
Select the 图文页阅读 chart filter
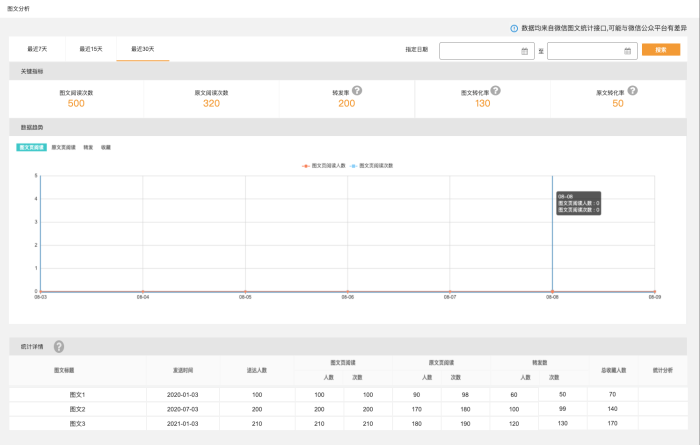pos(31,147)
